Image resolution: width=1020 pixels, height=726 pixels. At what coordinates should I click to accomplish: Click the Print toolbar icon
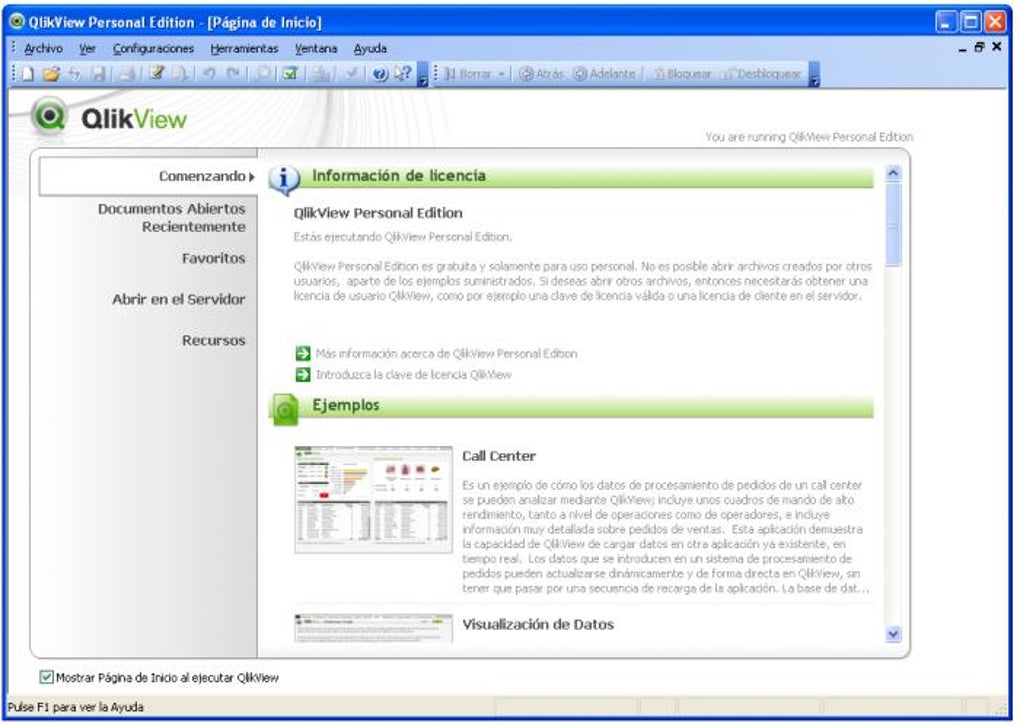(x=127, y=74)
